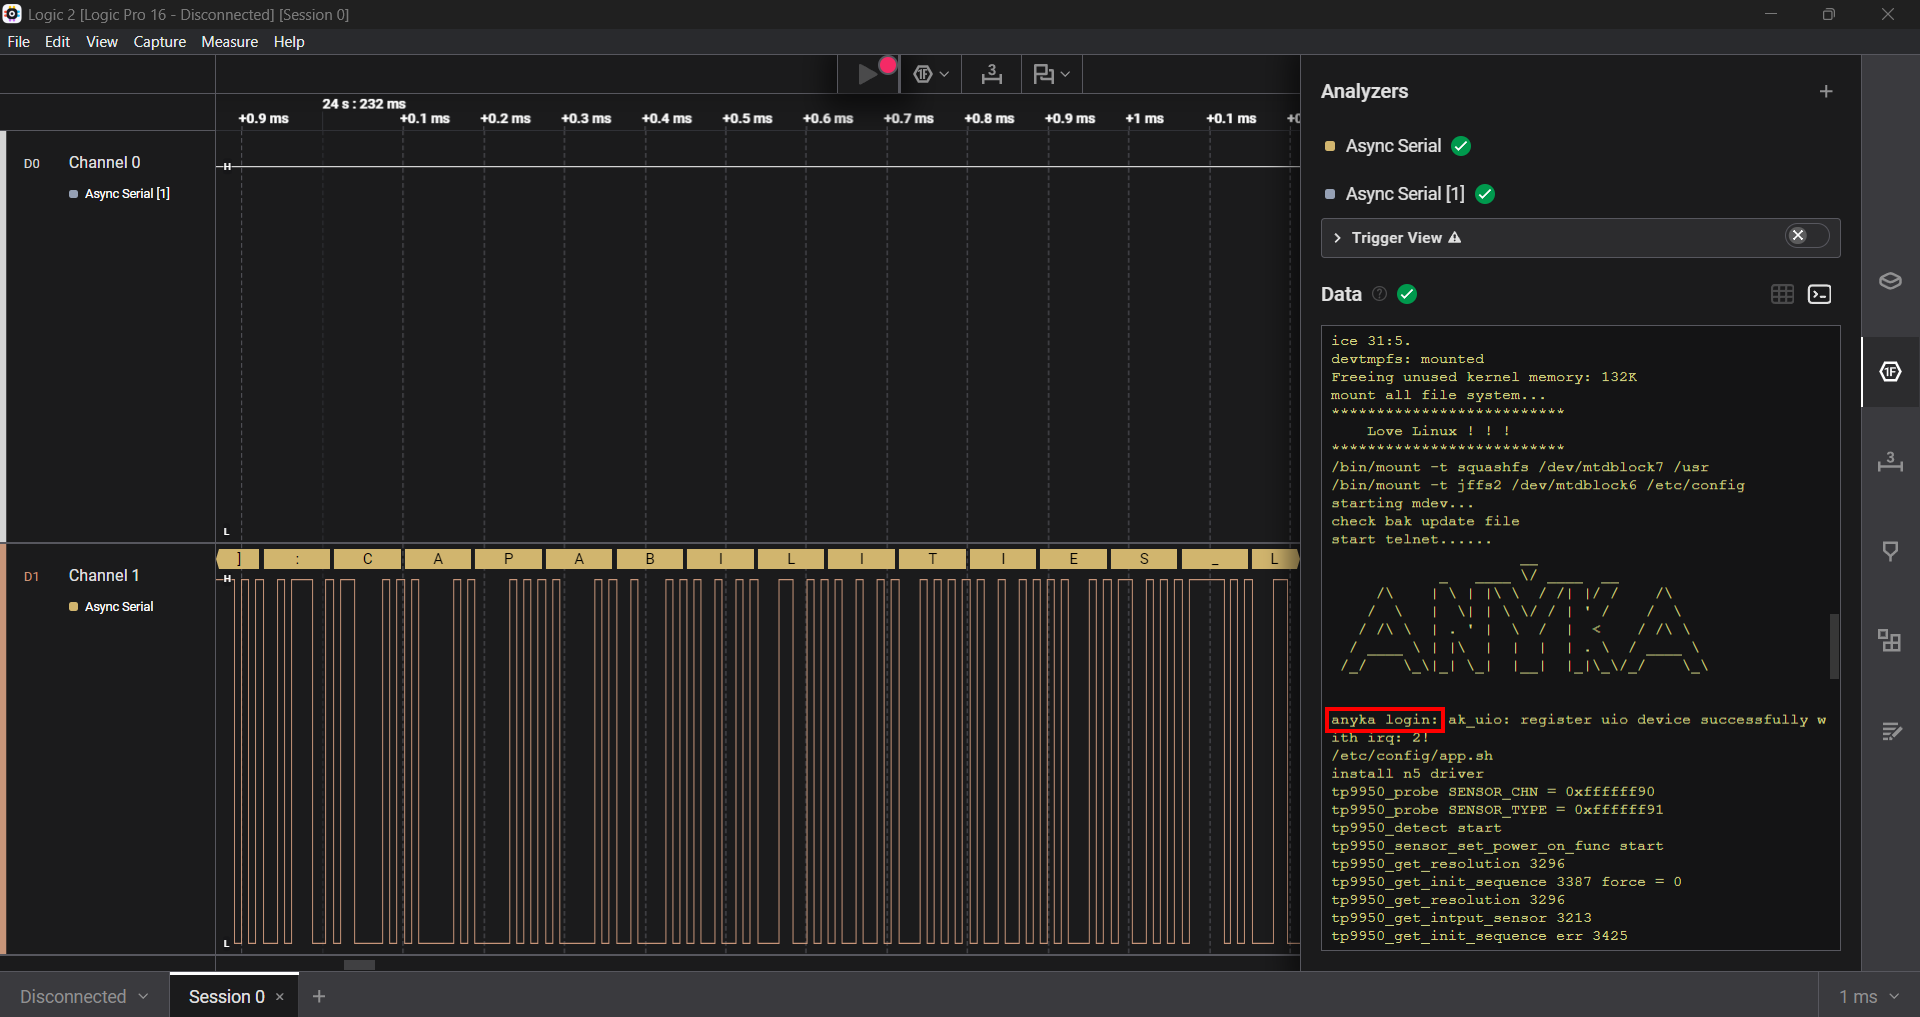The width and height of the screenshot is (1920, 1017).
Task: Select the Async Serial [1] analyzer
Action: (1404, 194)
